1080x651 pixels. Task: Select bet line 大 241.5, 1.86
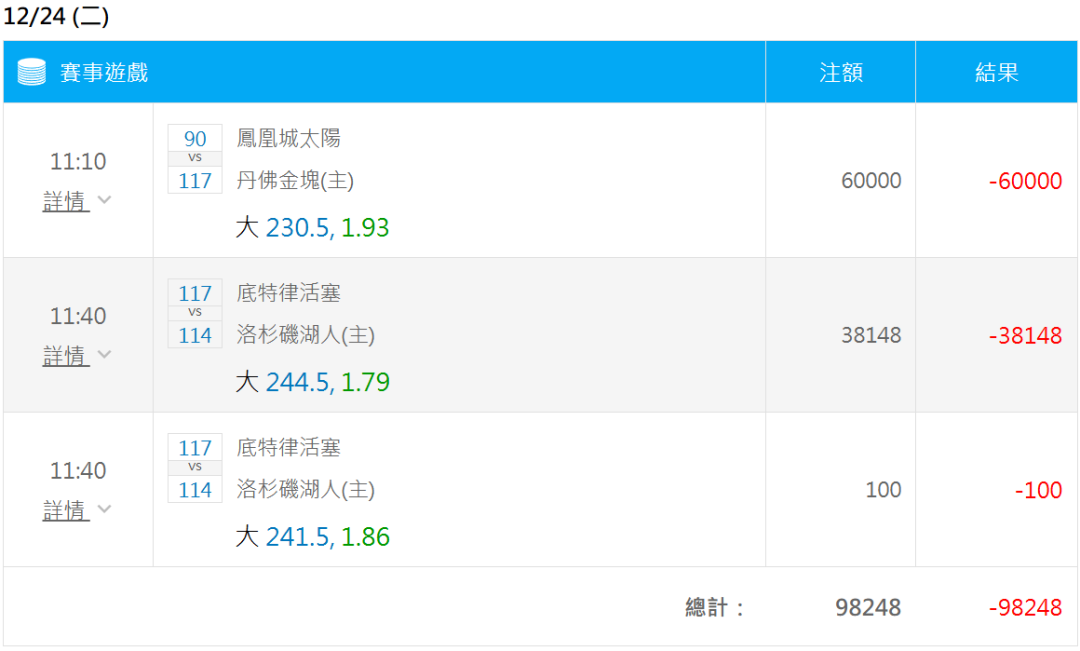click(x=313, y=537)
